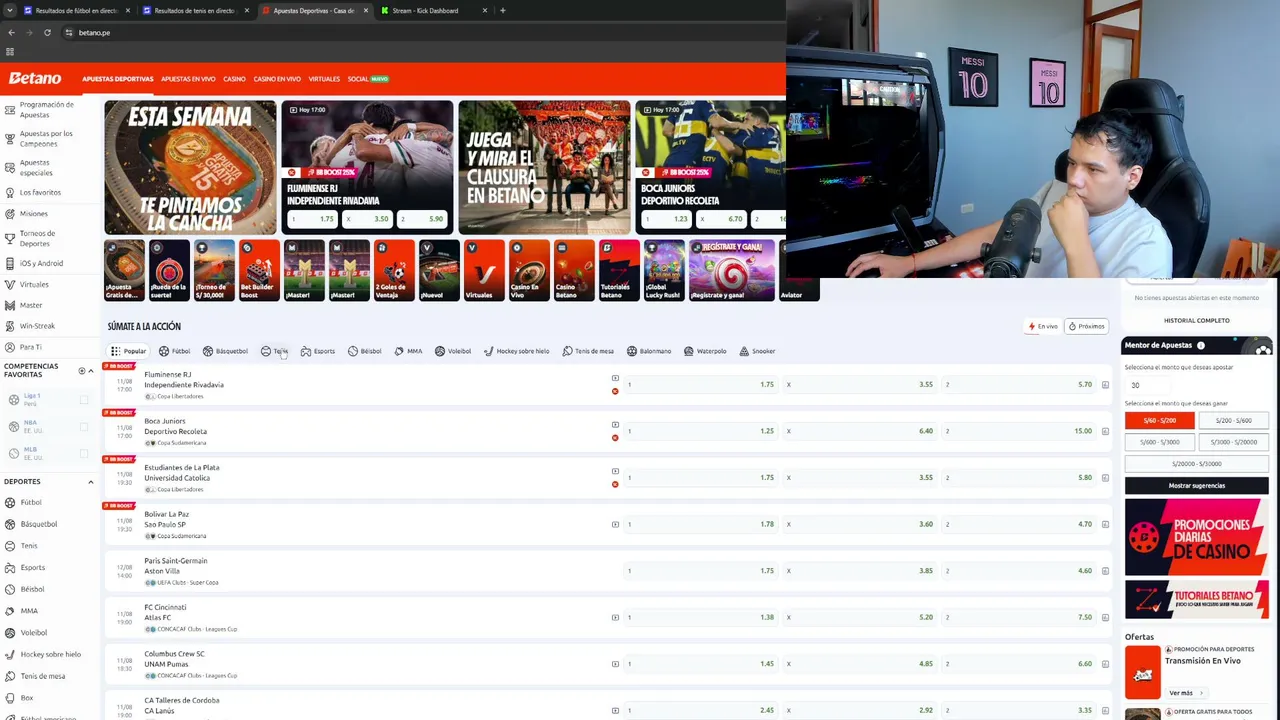Open the Casino nav tab
Viewport: 1280px width, 720px height.
[234, 79]
